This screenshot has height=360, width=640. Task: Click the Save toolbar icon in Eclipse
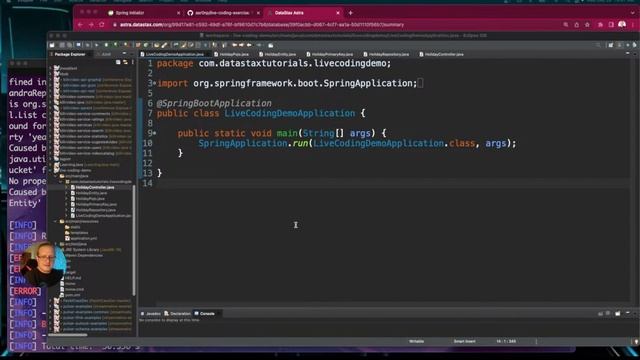click(62, 45)
